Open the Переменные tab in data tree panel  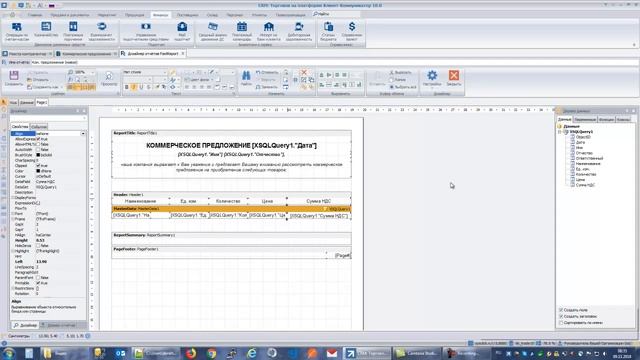click(585, 119)
